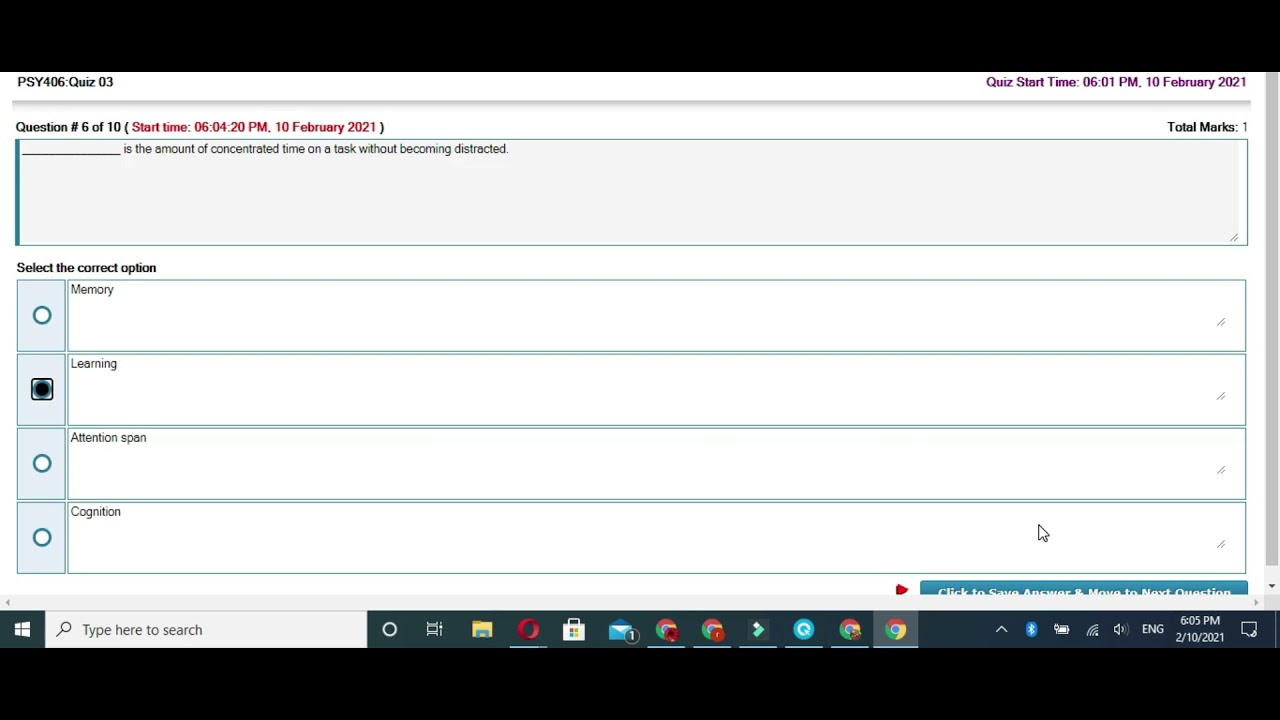Image resolution: width=1280 pixels, height=720 pixels.
Task: Click Save Answer & Move to Next Question
Action: (1083, 589)
